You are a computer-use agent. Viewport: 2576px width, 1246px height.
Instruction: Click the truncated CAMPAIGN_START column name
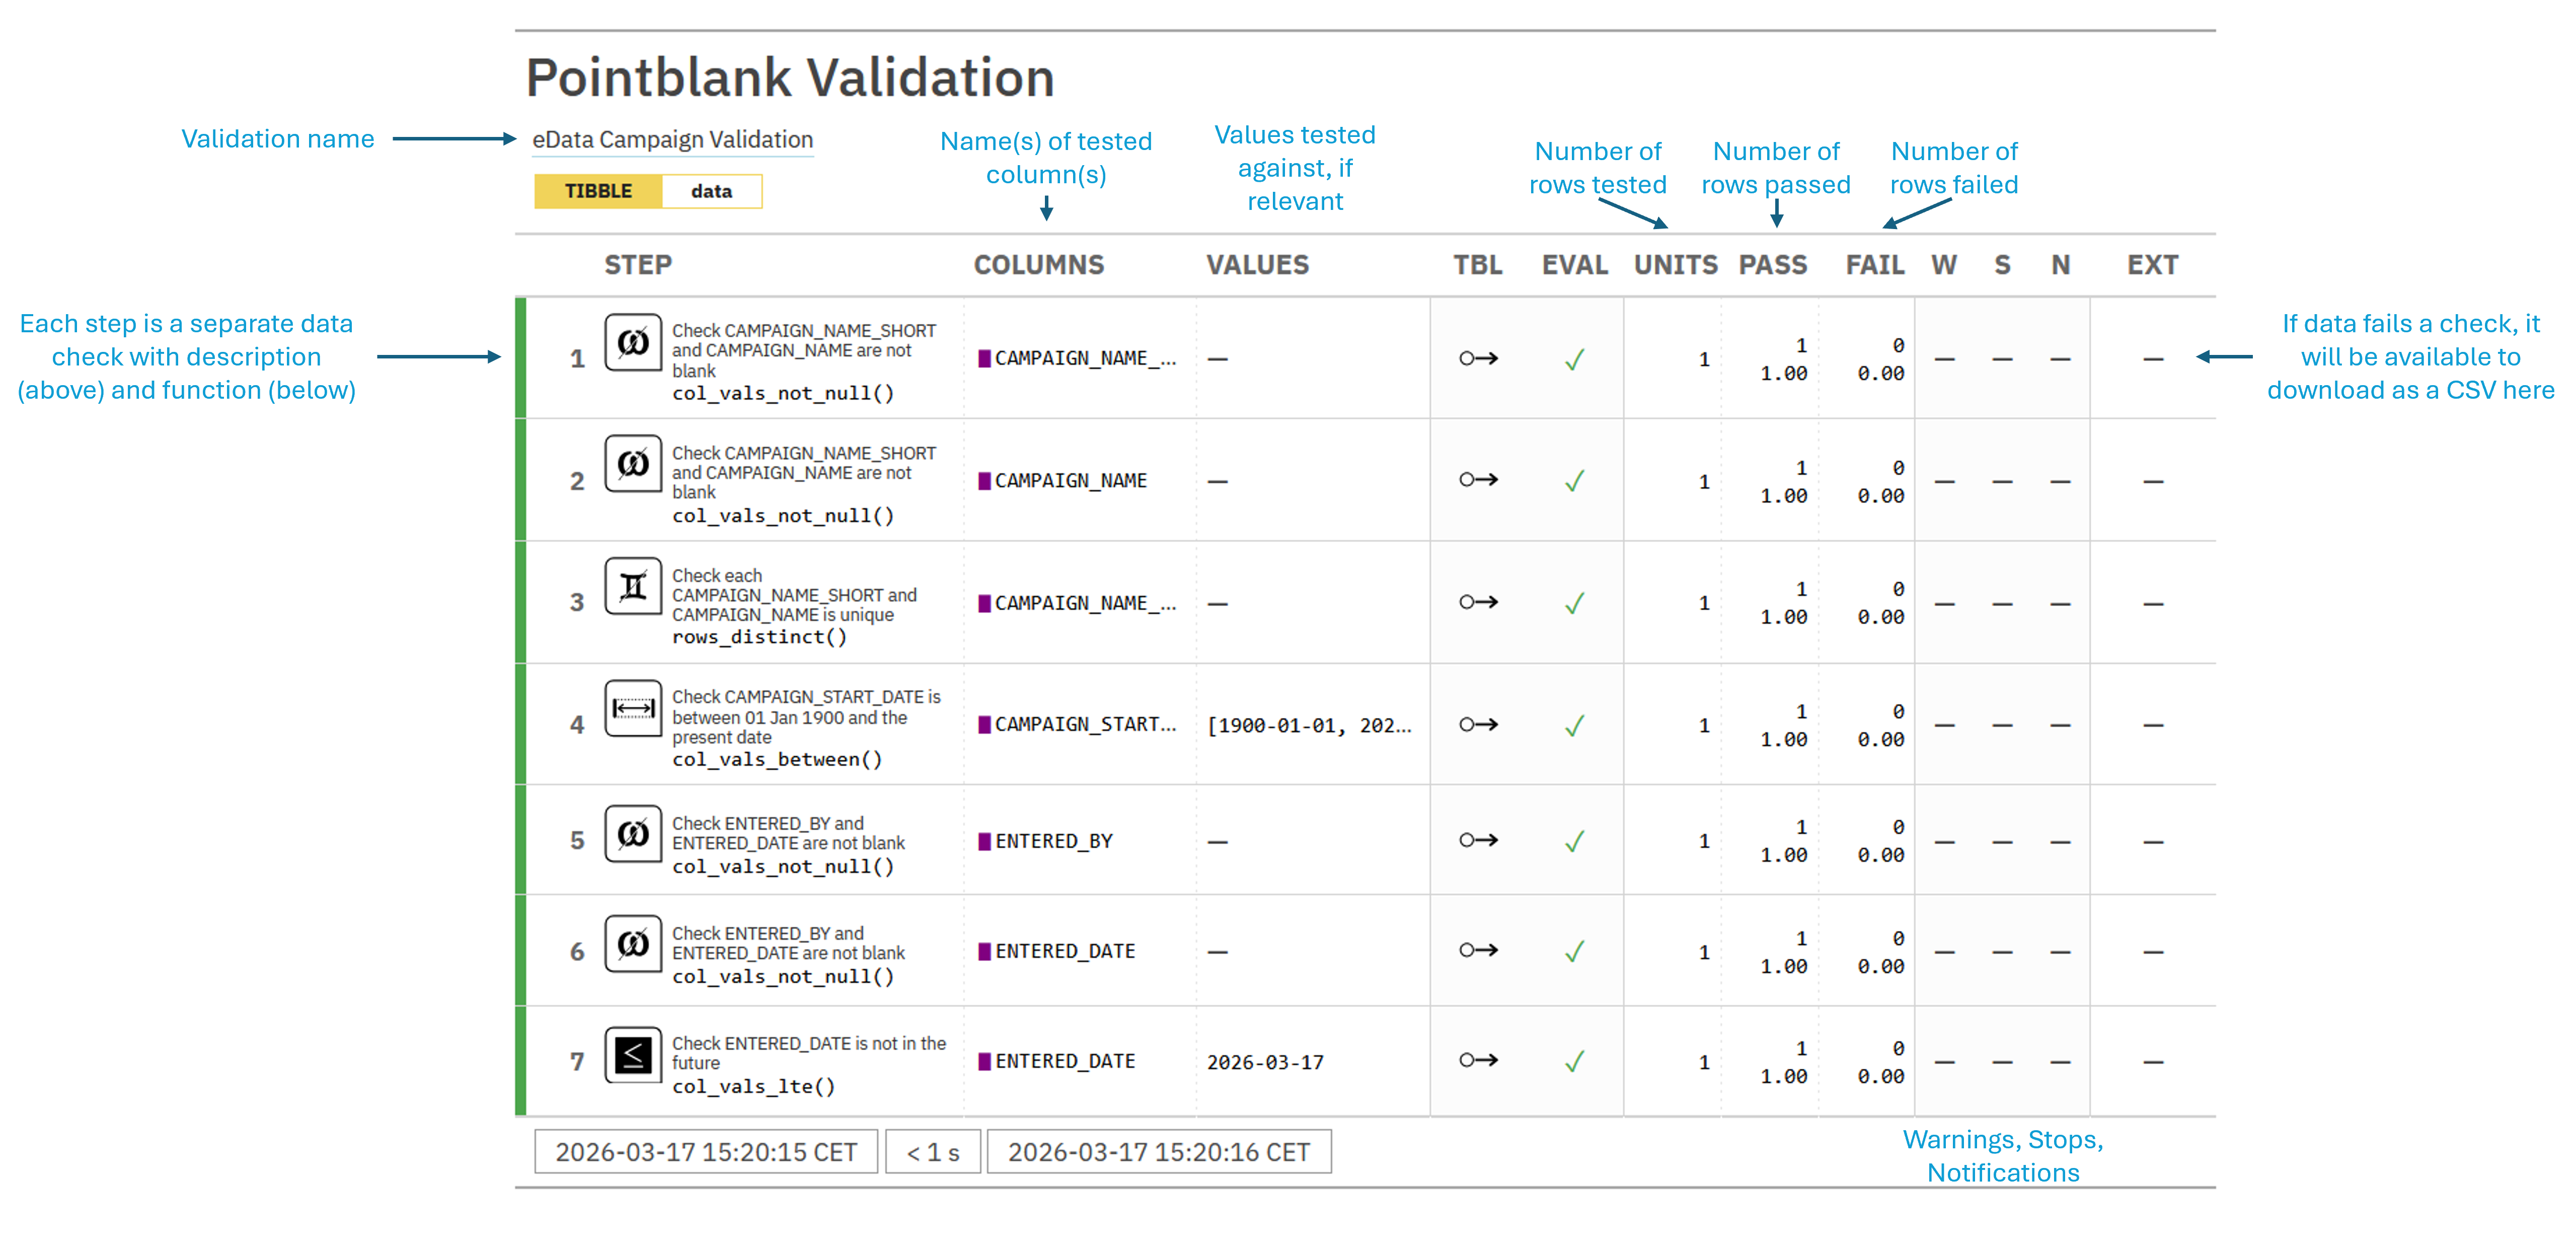pyautogui.click(x=1085, y=724)
